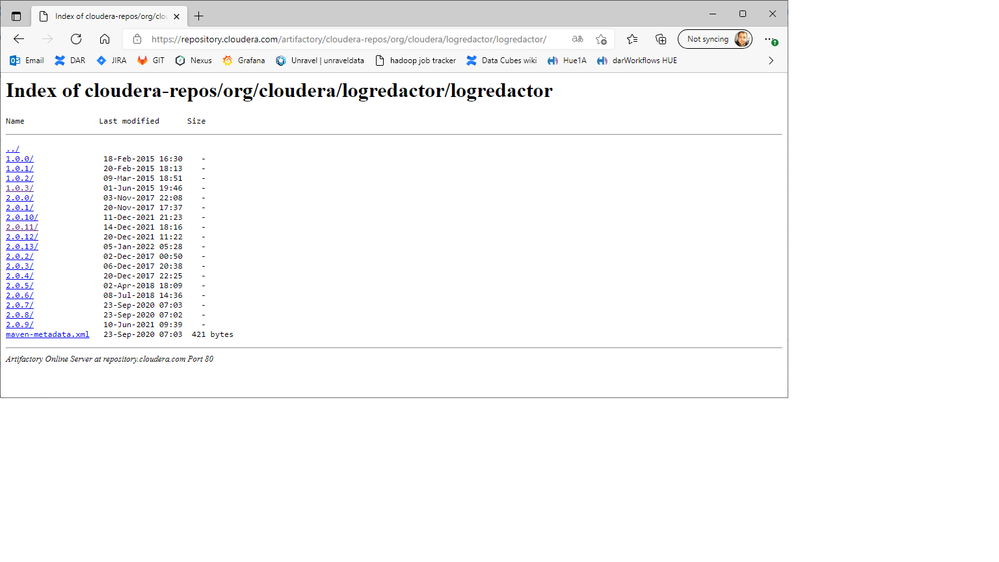Click the page heading Index of cloudera-repos
The width and height of the screenshot is (999, 562).
pos(279,90)
